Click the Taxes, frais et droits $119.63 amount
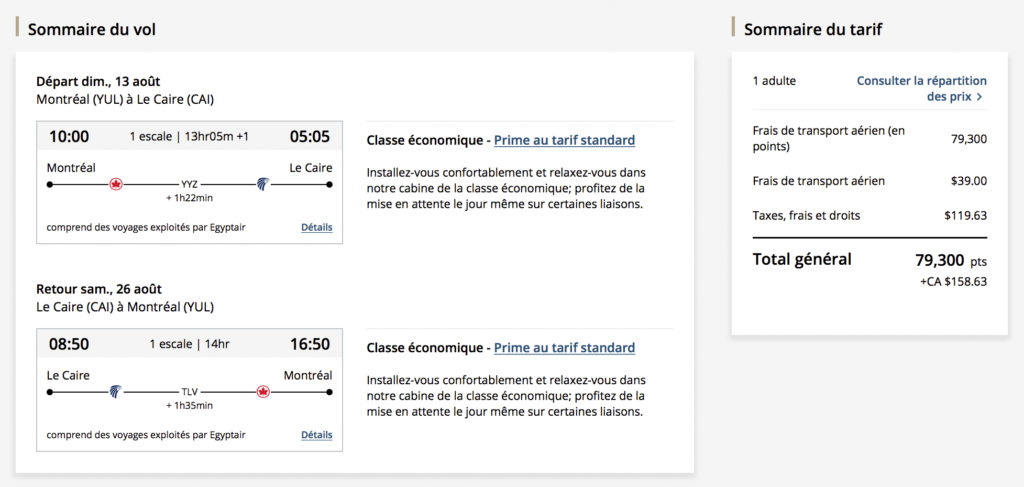Viewport: 1024px width, 487px height. pyautogui.click(x=965, y=215)
